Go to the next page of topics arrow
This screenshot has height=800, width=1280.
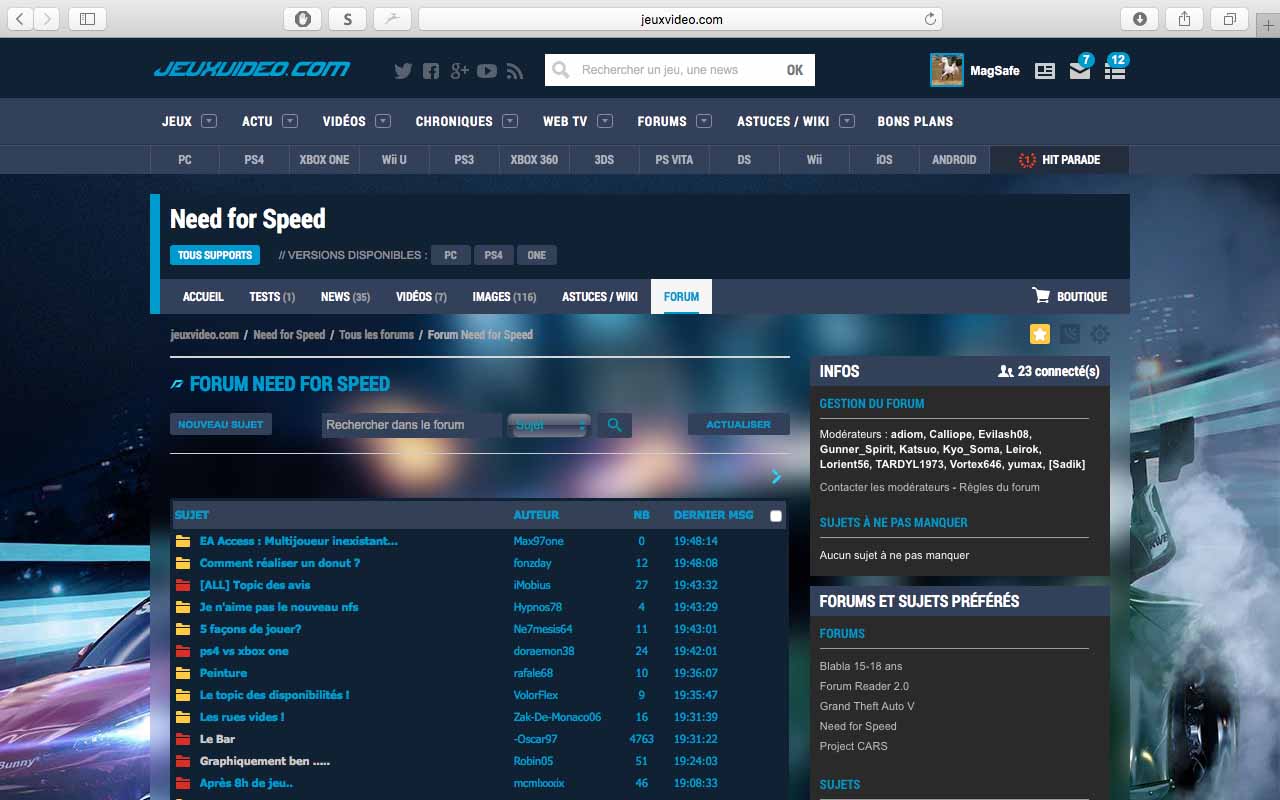[776, 477]
